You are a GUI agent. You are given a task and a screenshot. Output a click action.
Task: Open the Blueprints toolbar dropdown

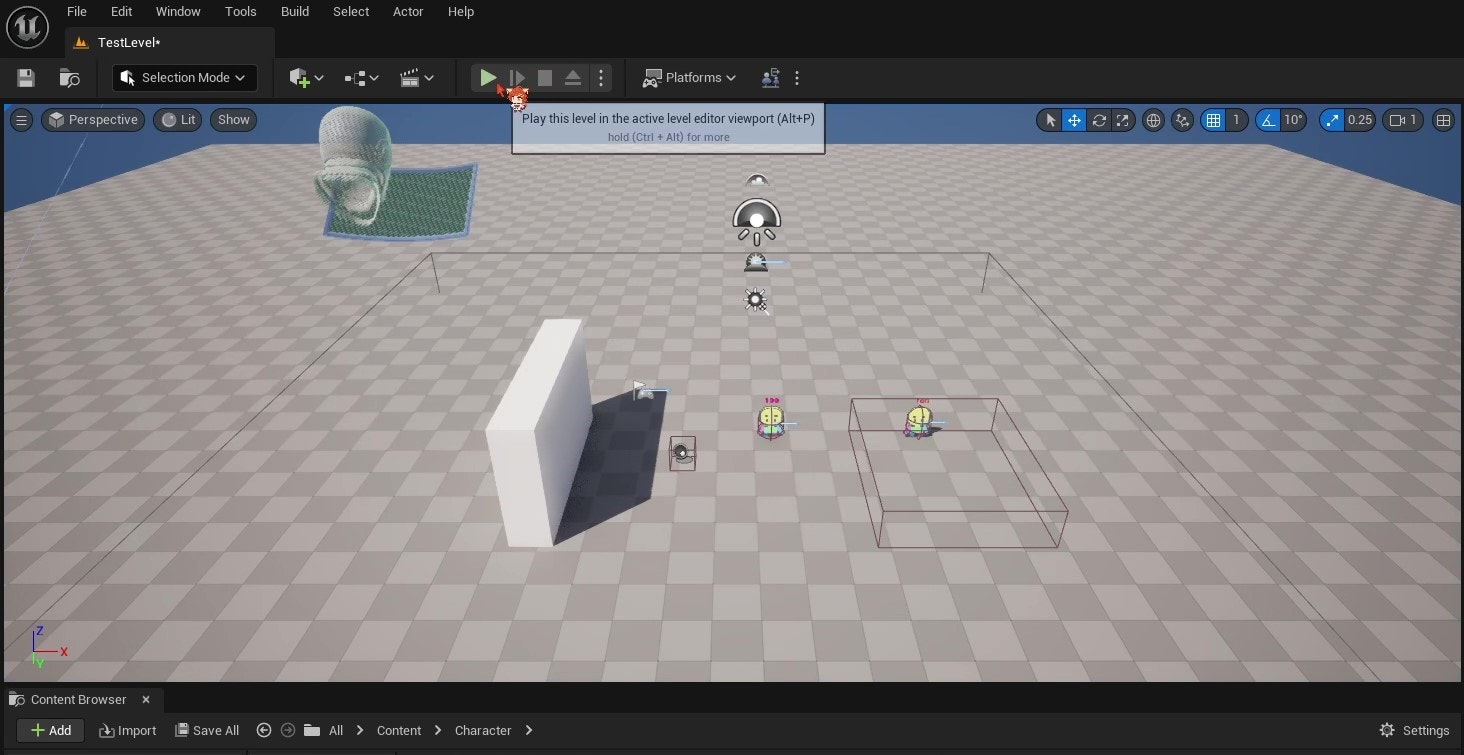coord(361,78)
